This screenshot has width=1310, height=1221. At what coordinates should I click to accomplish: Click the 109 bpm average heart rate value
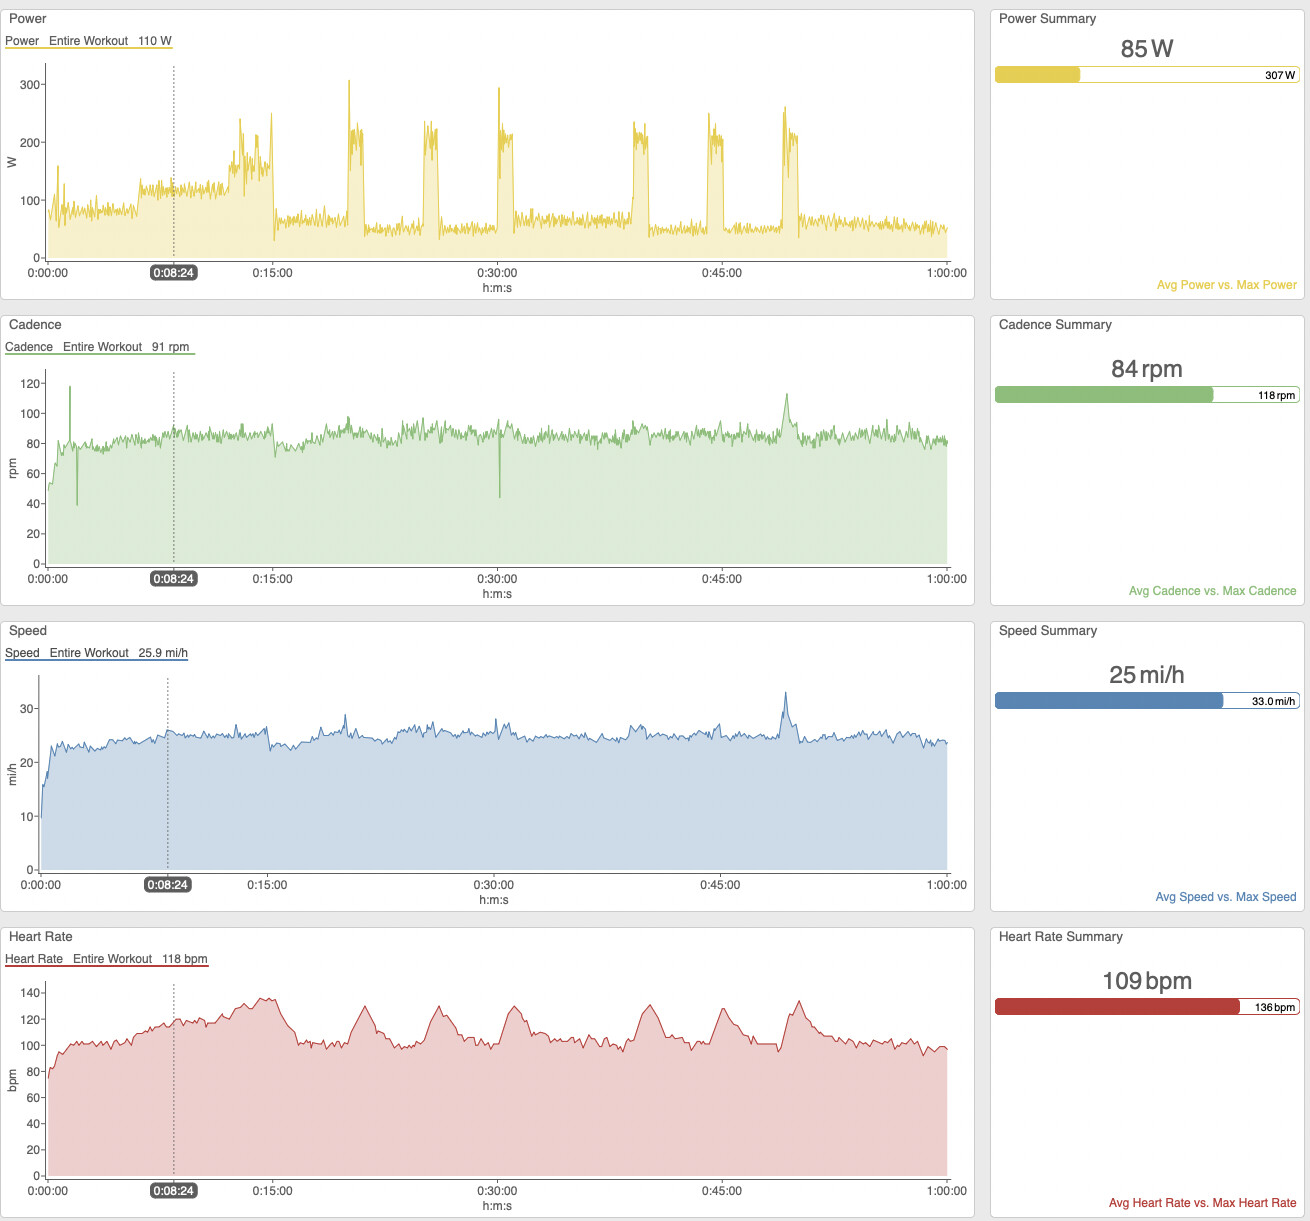pyautogui.click(x=1147, y=981)
